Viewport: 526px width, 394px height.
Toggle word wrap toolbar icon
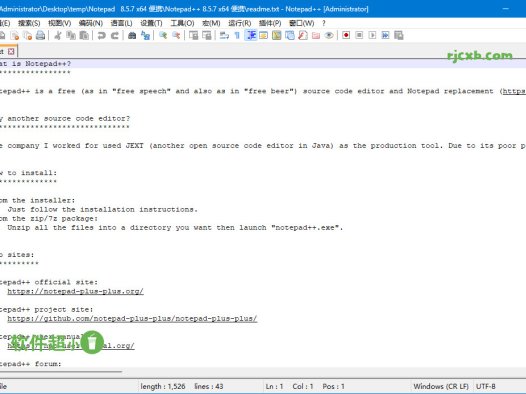[224, 35]
